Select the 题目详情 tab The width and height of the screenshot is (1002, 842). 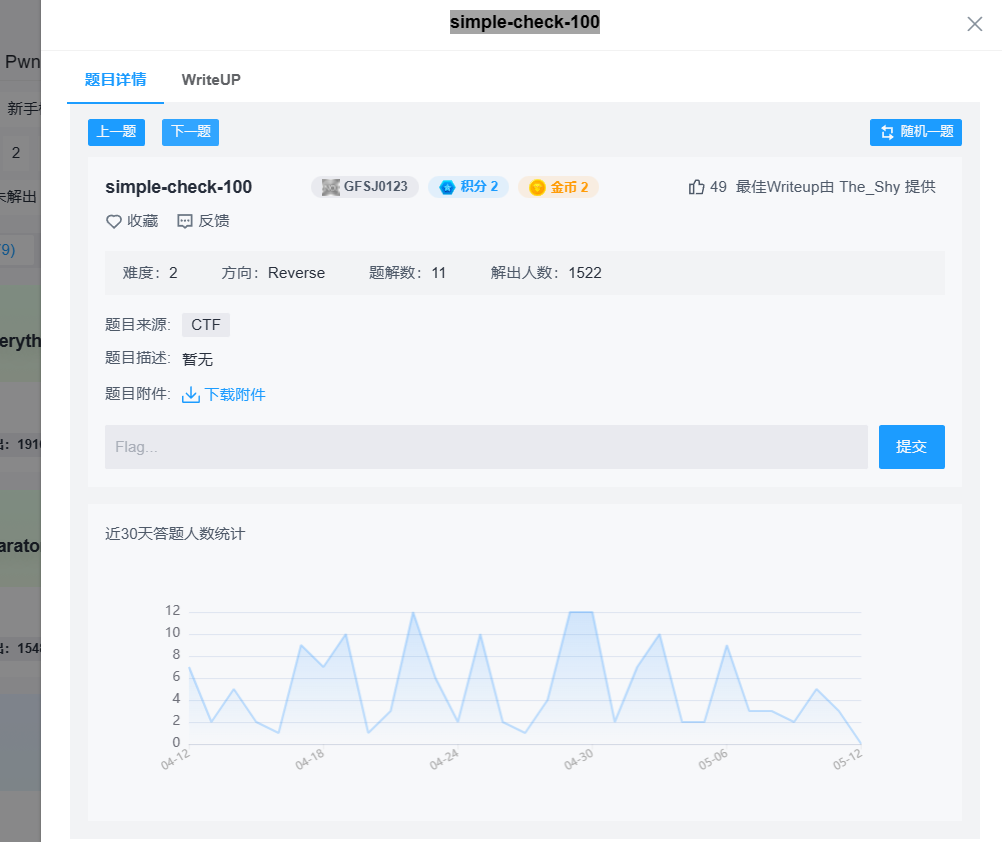click(115, 80)
